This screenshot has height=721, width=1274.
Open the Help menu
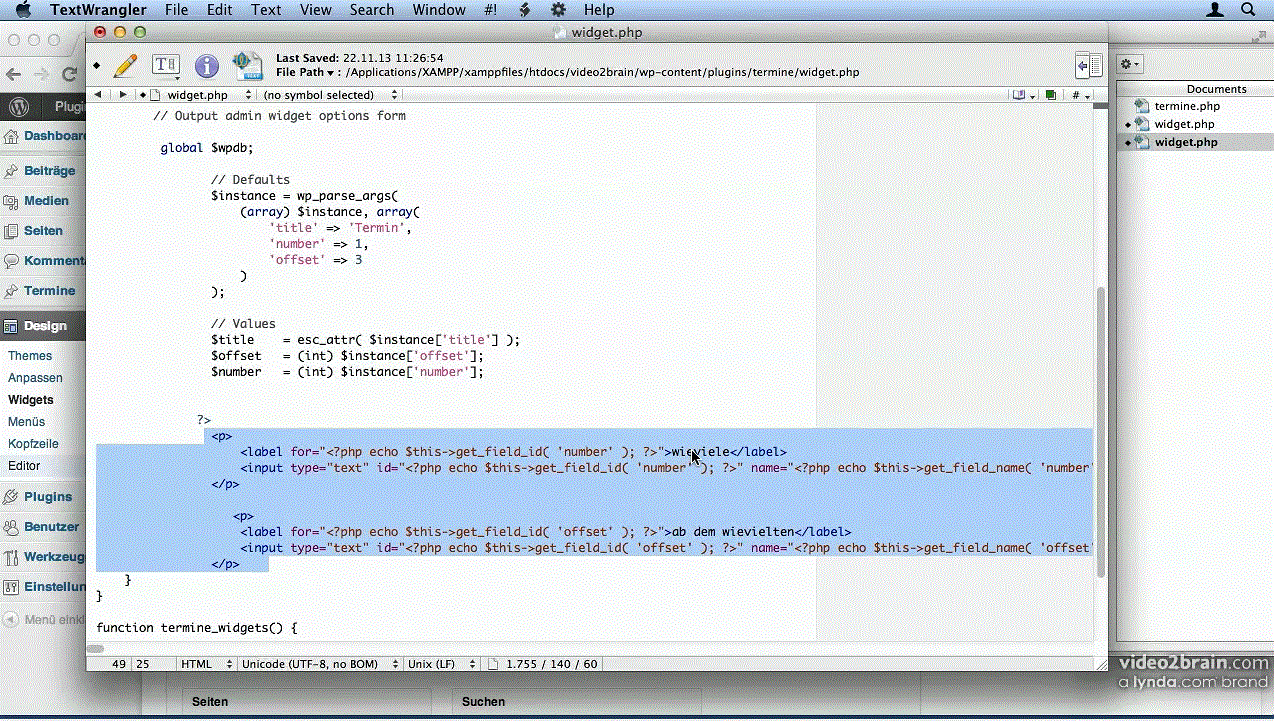click(599, 10)
